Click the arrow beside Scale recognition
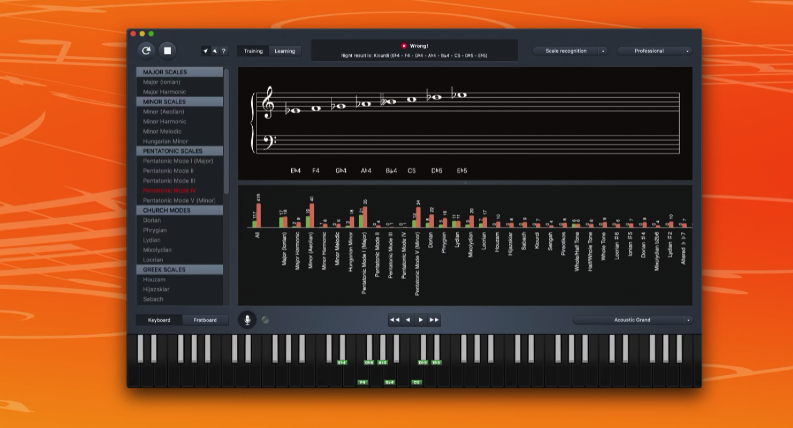This screenshot has width=793, height=428. (x=602, y=51)
